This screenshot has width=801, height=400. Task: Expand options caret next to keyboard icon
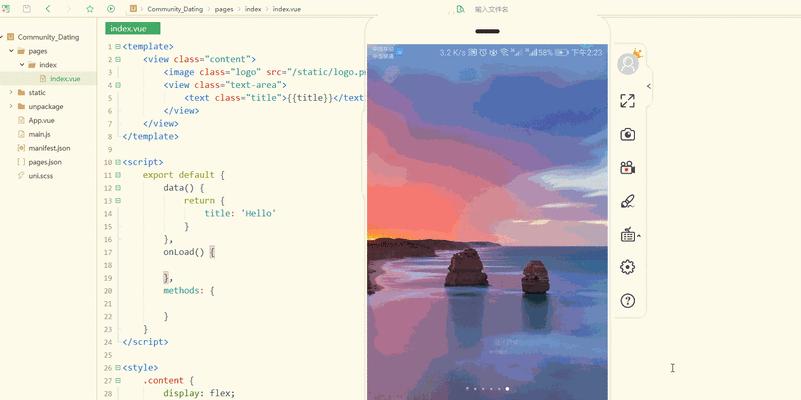(x=639, y=236)
